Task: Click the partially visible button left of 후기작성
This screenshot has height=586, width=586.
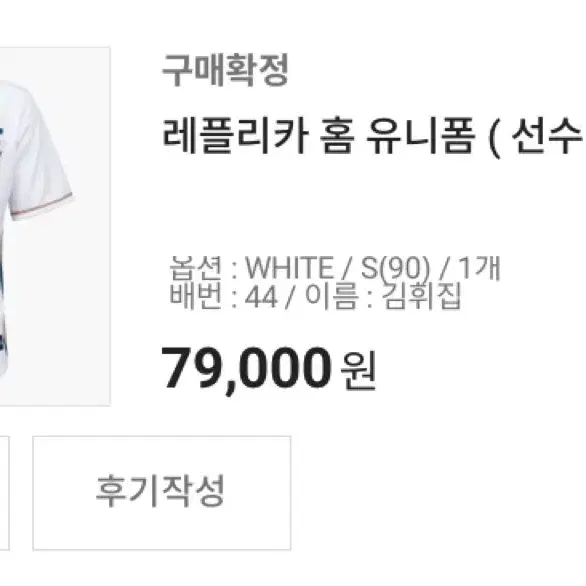Action: 4,493
